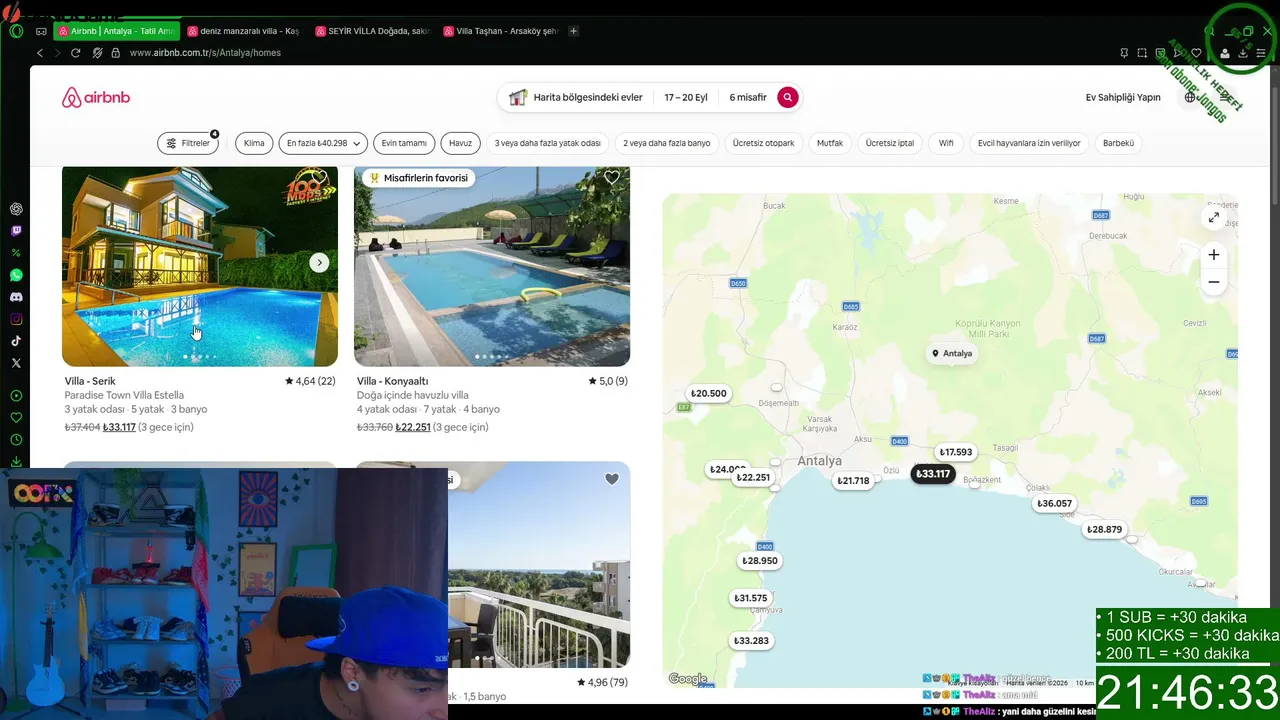Image resolution: width=1280 pixels, height=720 pixels.
Task: Open TikTok from the sidebar
Action: pyautogui.click(x=16, y=341)
